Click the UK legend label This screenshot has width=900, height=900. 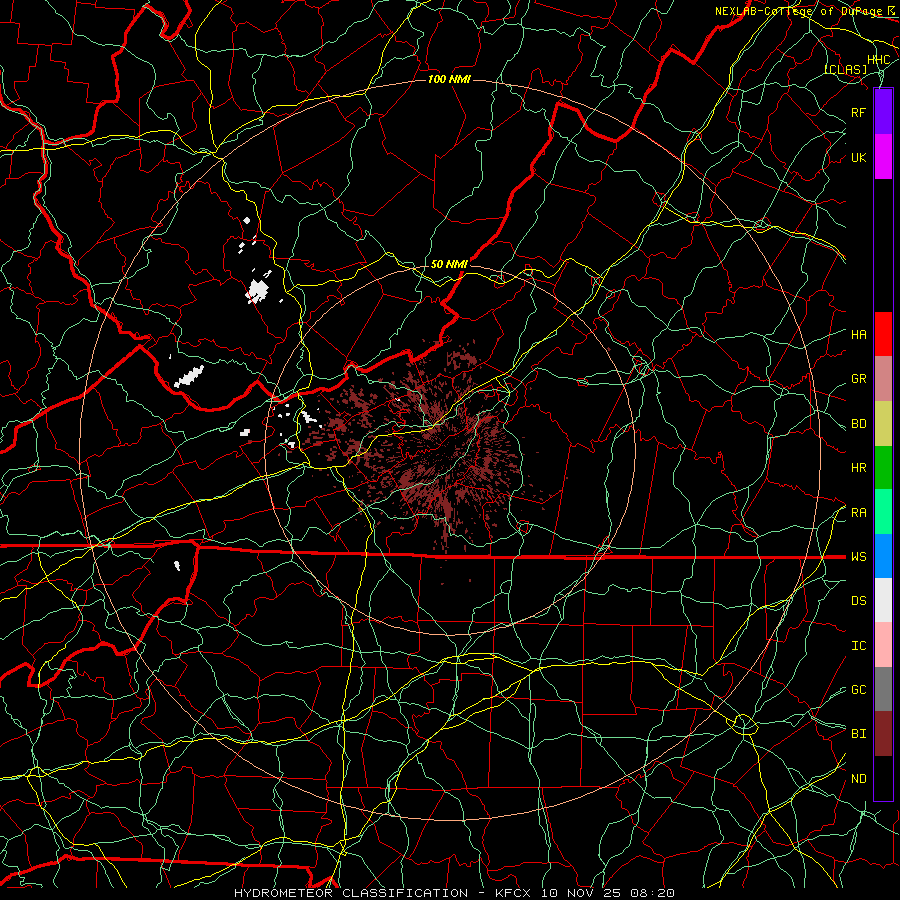859,157
